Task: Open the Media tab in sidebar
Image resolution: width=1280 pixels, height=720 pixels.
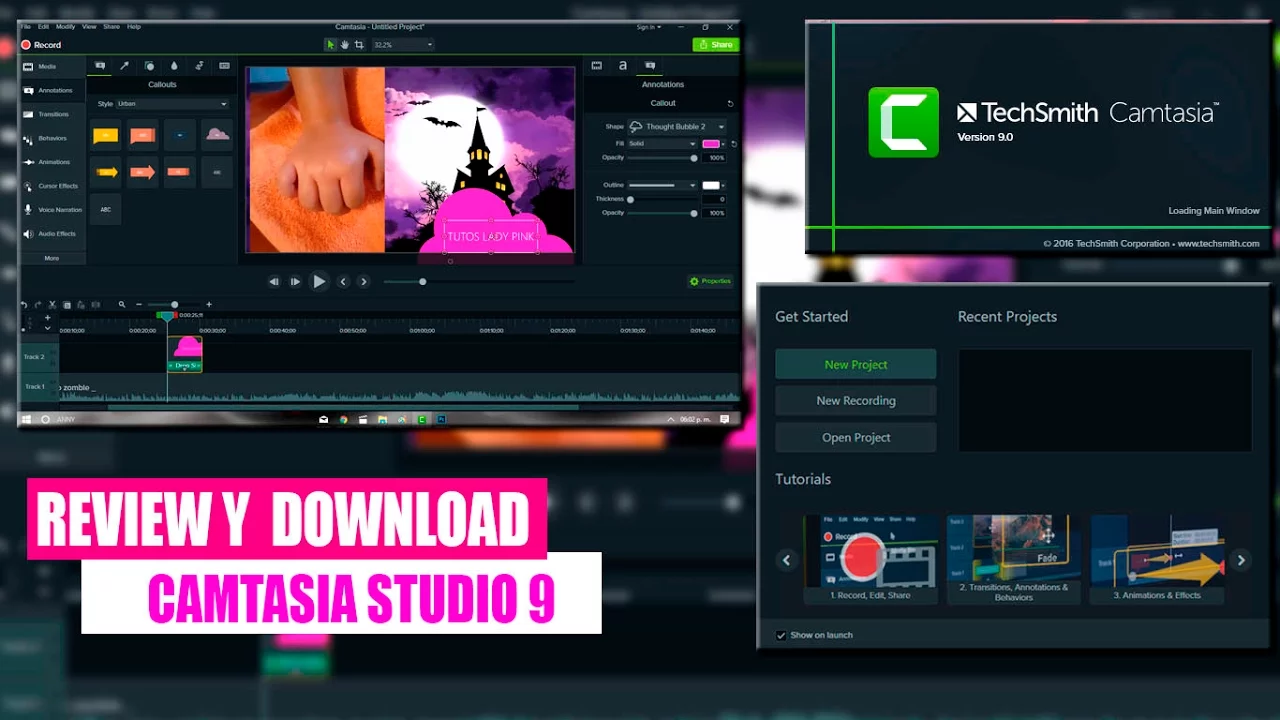Action: pyautogui.click(x=53, y=66)
